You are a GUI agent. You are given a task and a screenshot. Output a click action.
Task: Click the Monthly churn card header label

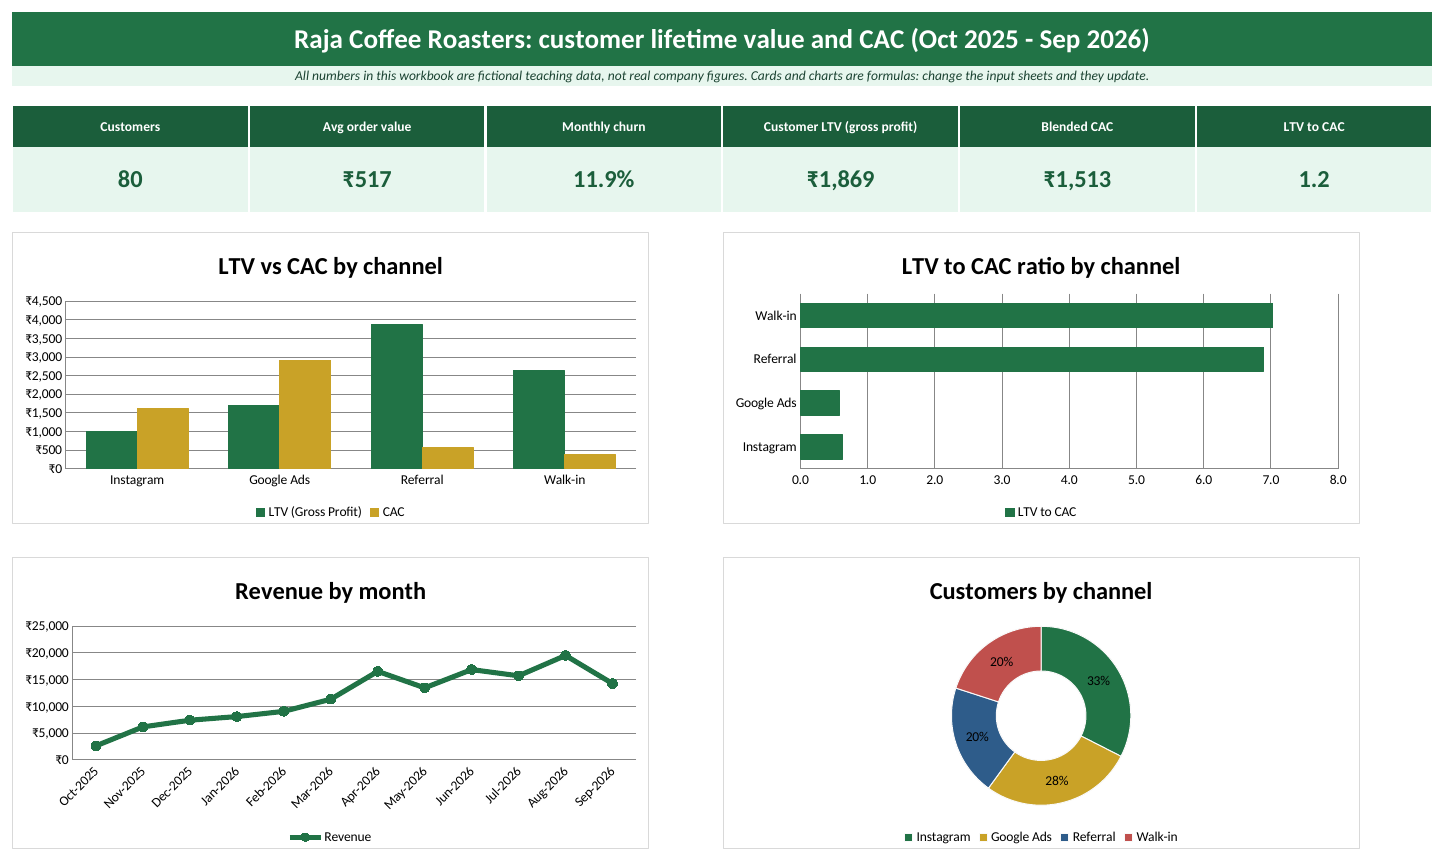[x=604, y=127]
